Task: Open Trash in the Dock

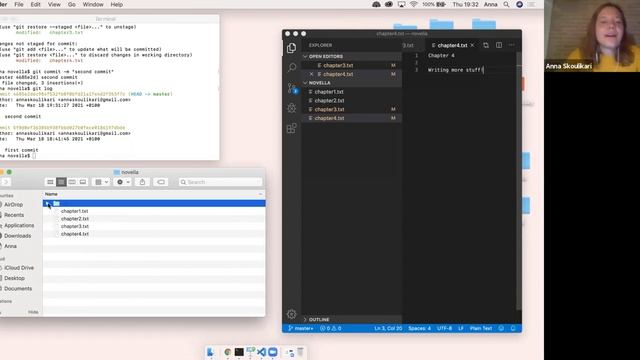Action: pyautogui.click(x=300, y=352)
